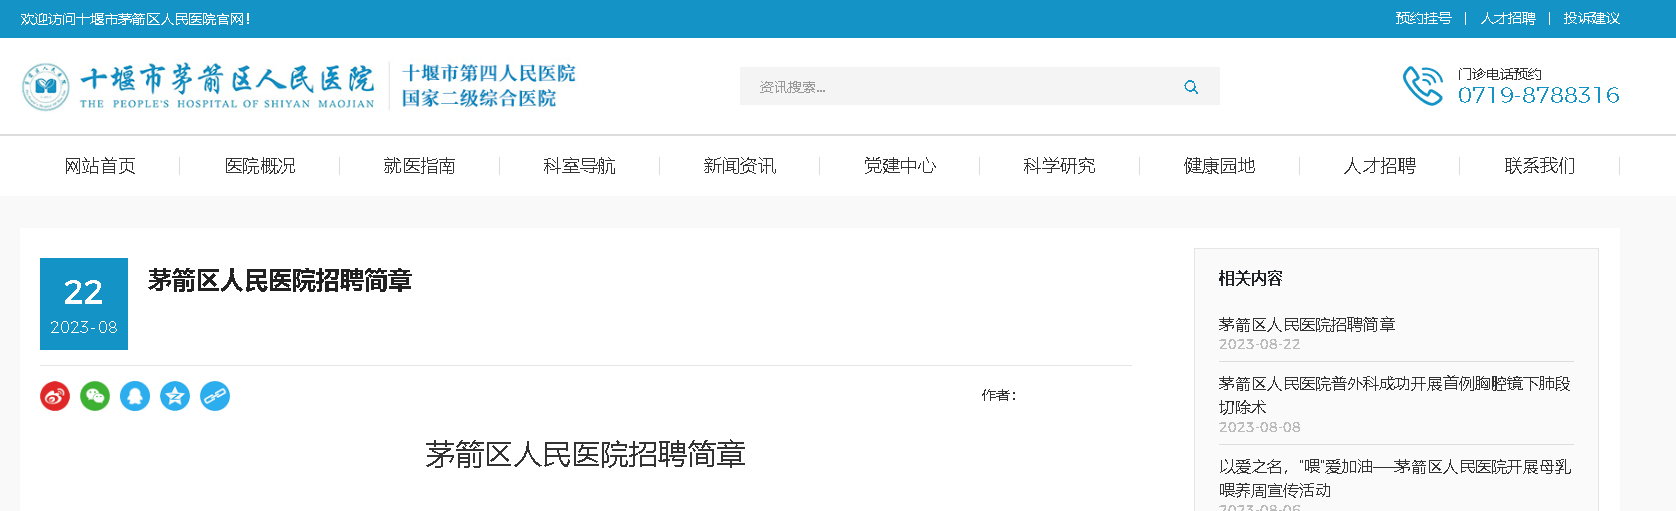Click article heading 茅箭区人民医院招聘简章 beside date

pos(280,281)
